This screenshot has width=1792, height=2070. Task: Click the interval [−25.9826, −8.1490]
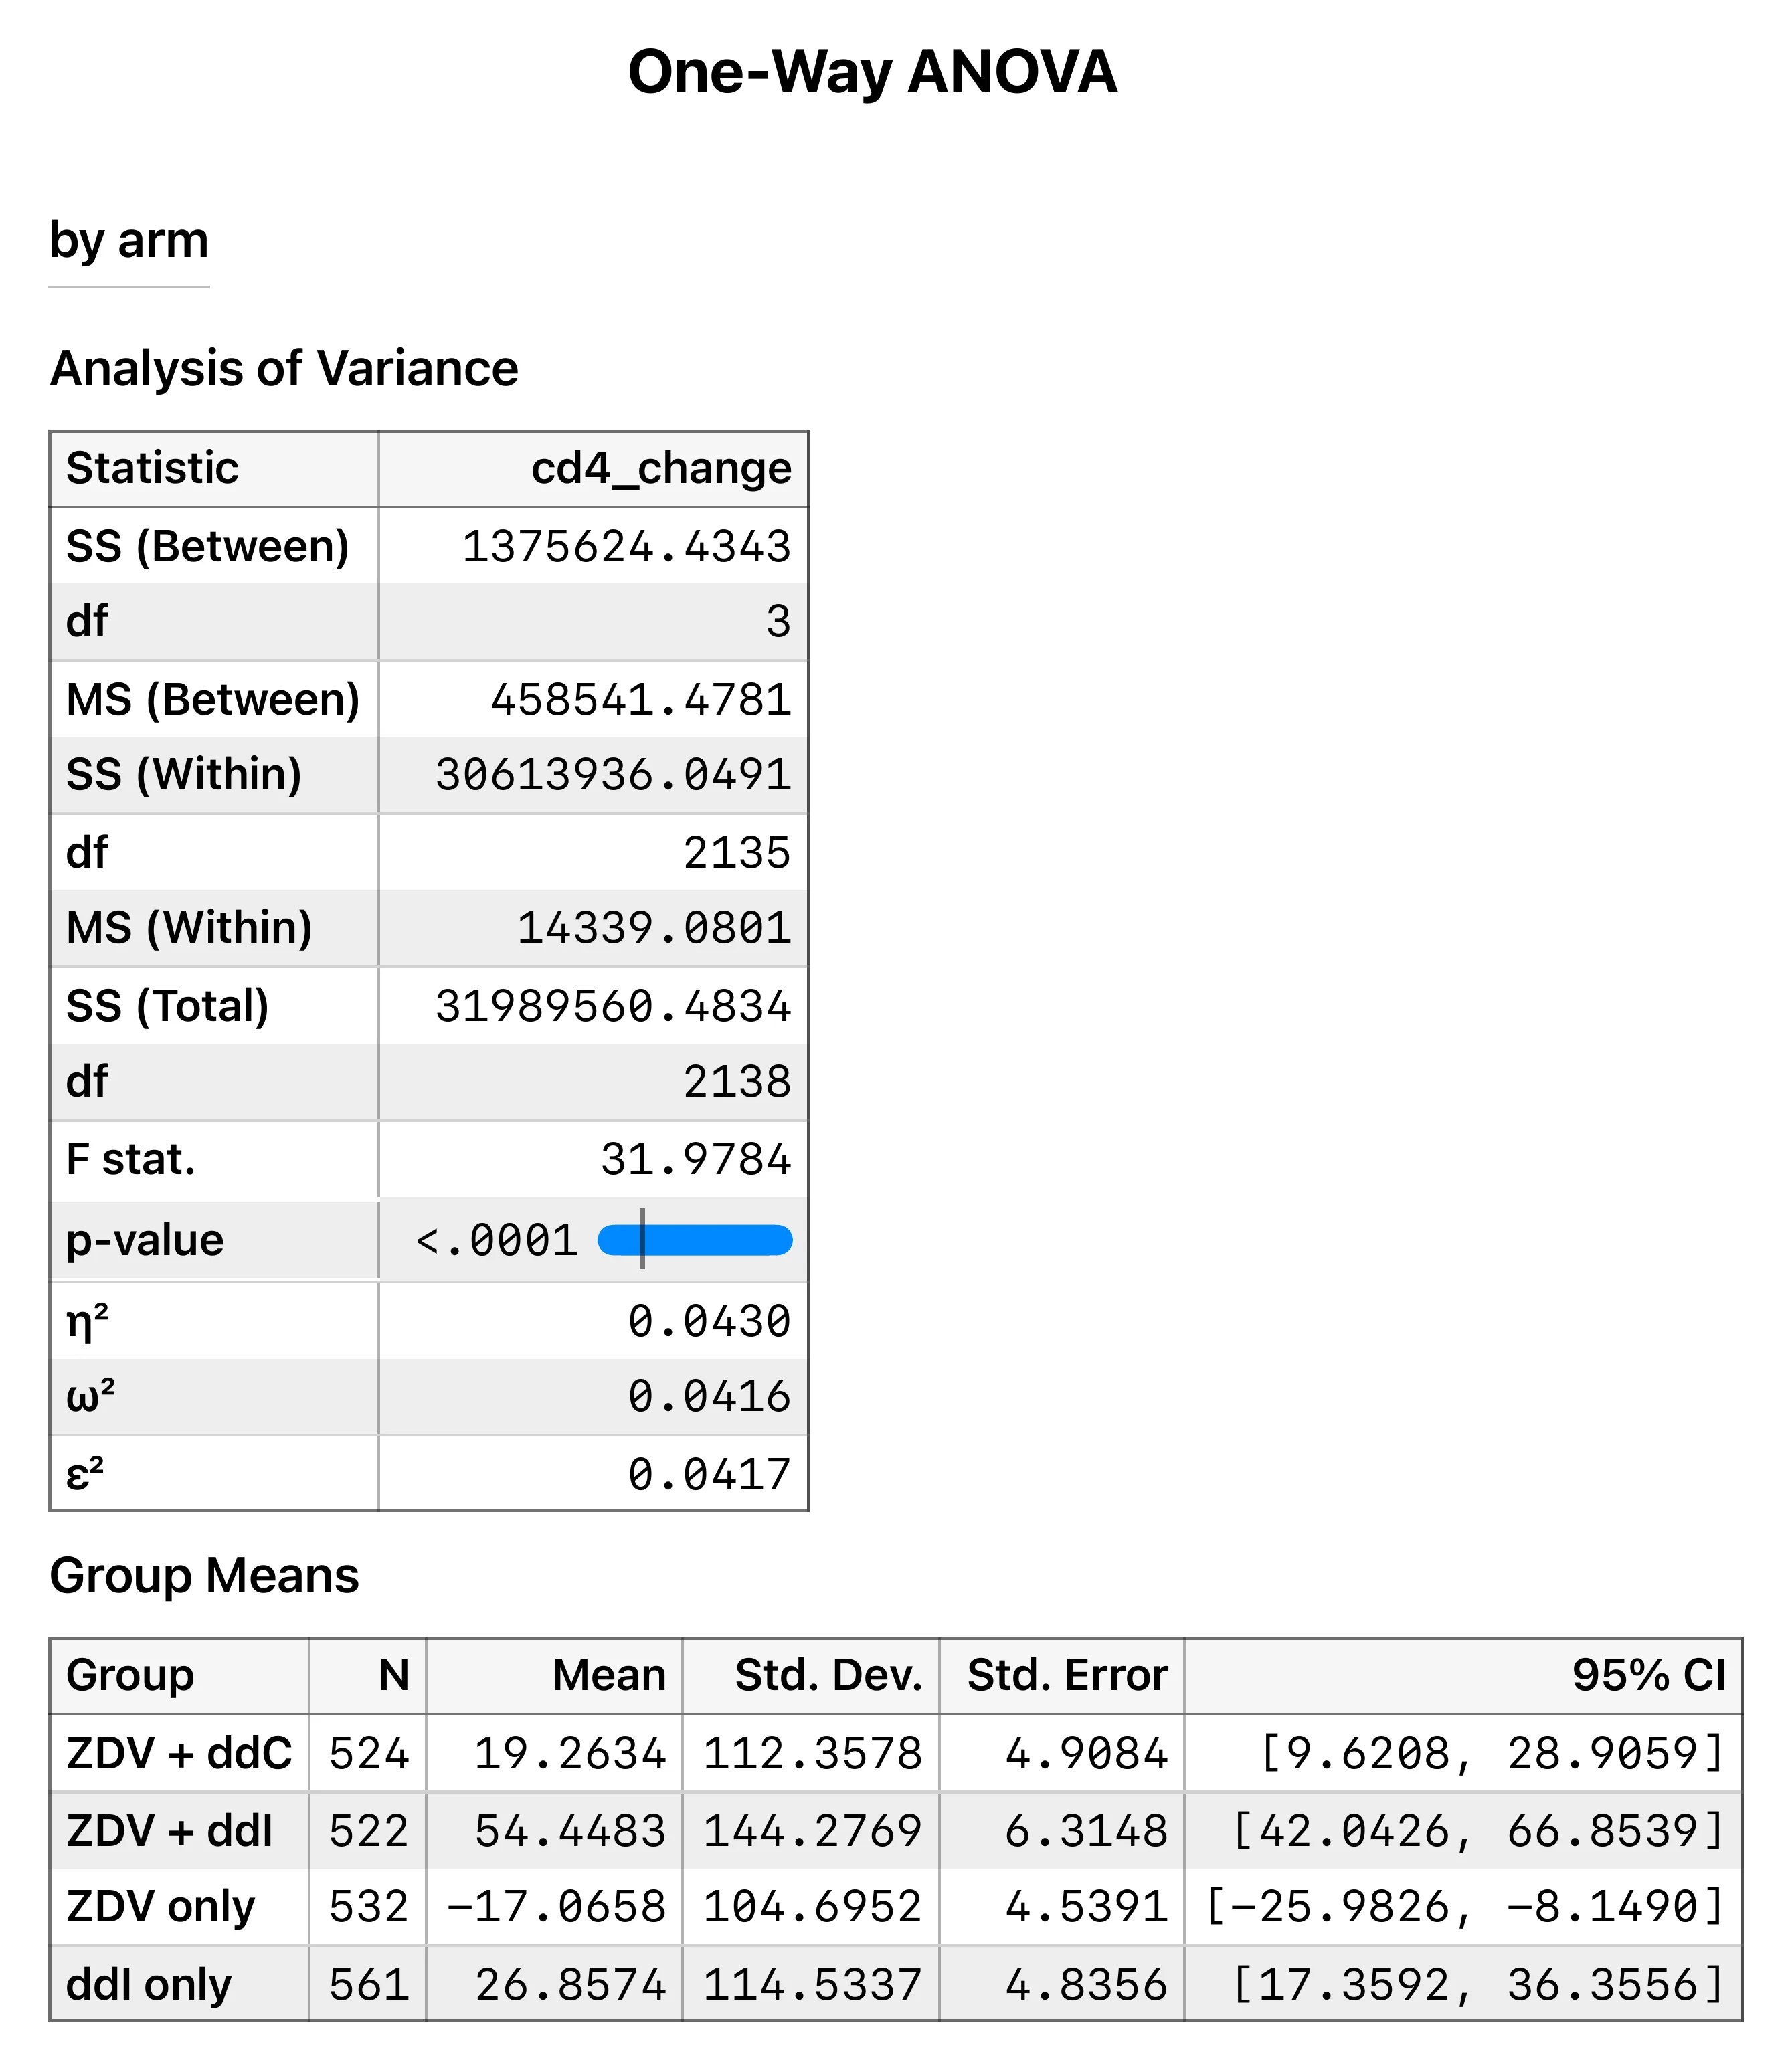click(1466, 1907)
